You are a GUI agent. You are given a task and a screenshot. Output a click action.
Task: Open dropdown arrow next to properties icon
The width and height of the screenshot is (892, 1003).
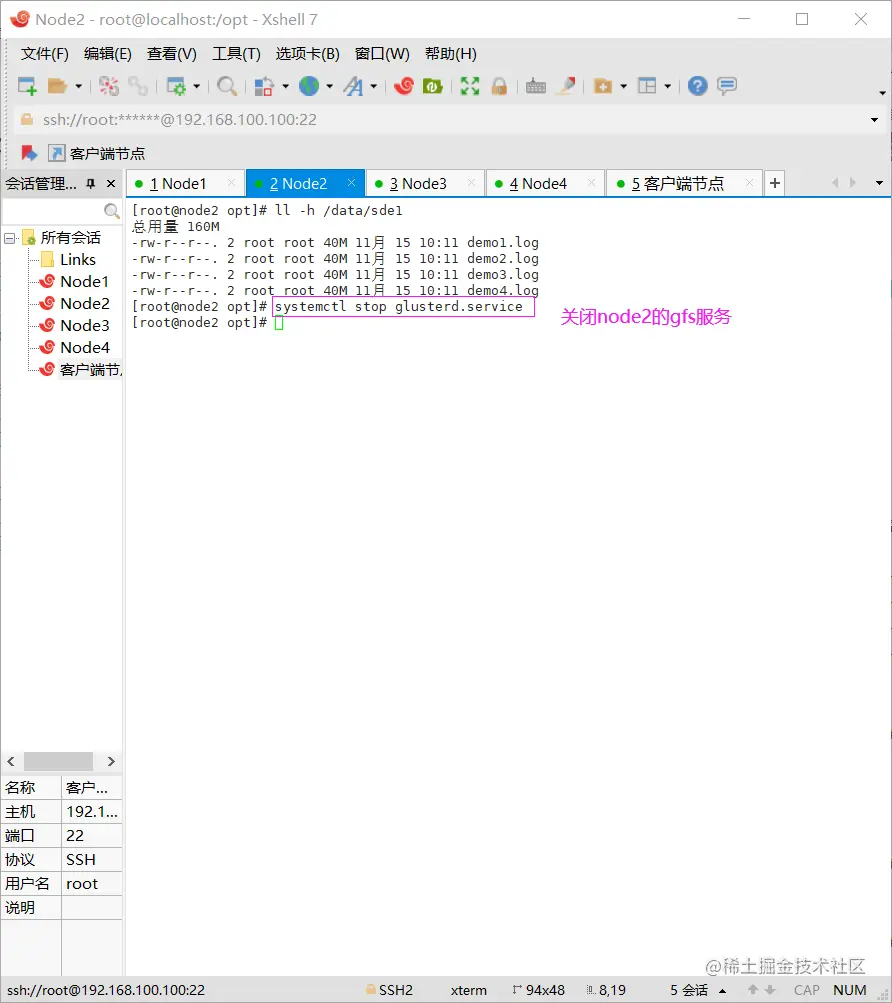click(x=196, y=86)
